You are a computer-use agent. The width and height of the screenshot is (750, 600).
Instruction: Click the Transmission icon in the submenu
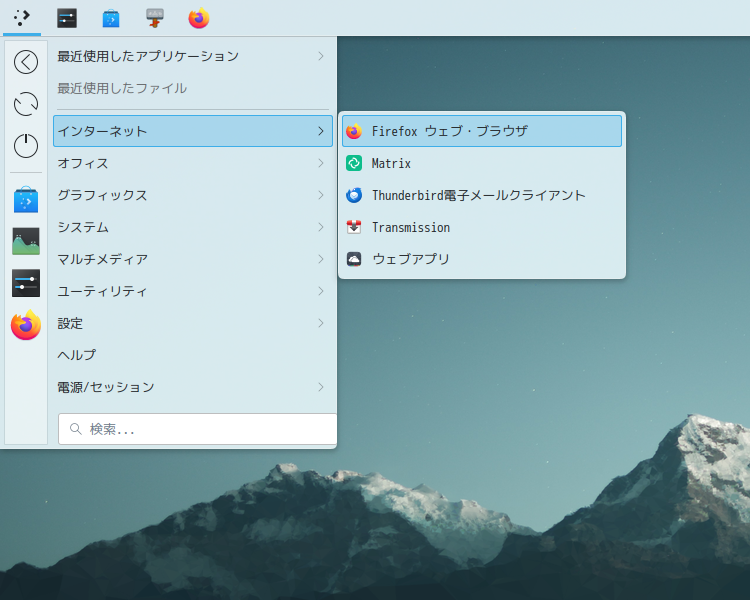click(x=354, y=227)
